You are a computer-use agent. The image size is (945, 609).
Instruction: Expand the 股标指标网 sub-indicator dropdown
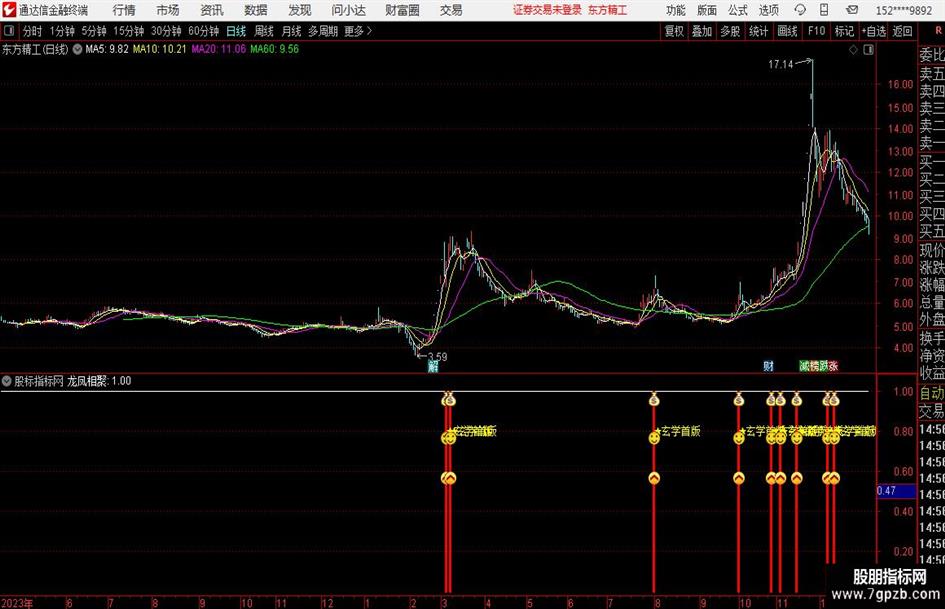tap(7, 381)
